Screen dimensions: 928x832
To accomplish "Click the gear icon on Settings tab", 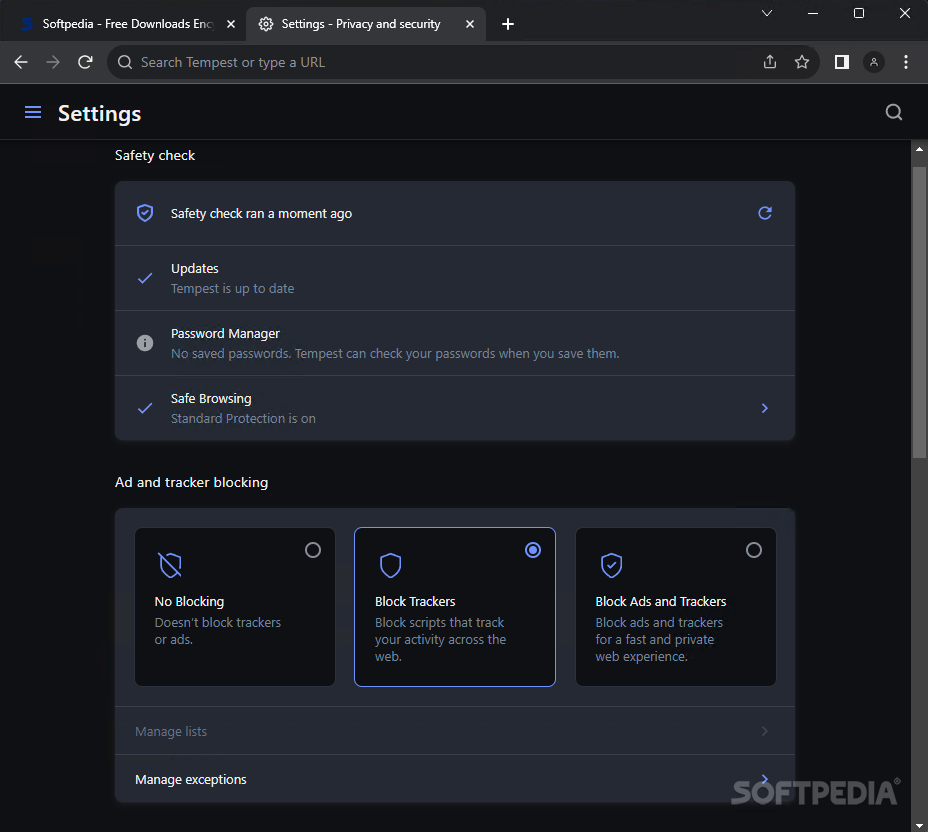I will (x=266, y=24).
